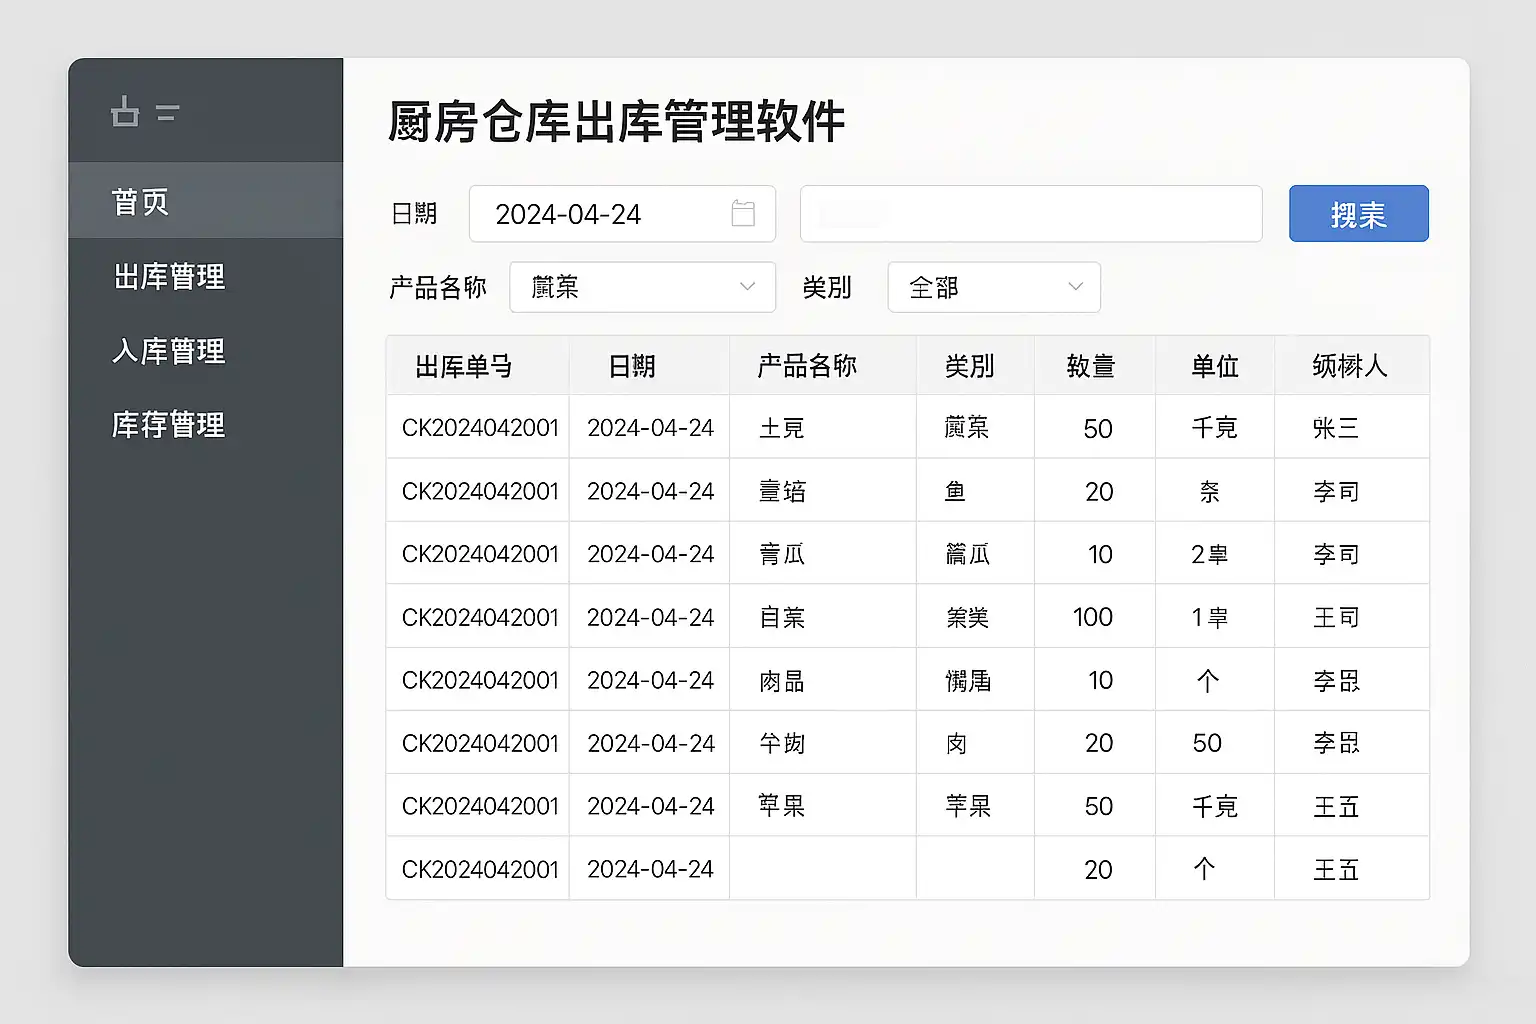Viewport: 1536px width, 1024px height.
Task: Expand the 产品名称 dropdown arrow
Action: coord(746,287)
